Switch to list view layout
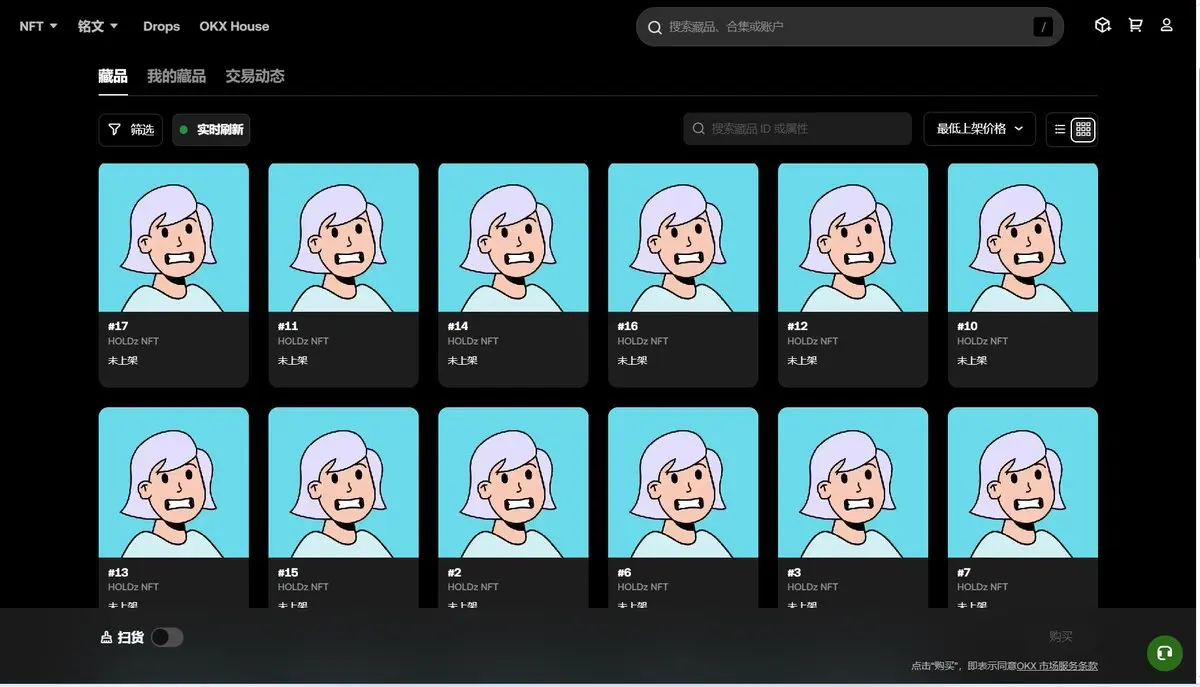Viewport: 1200px width, 687px height. (x=1060, y=129)
